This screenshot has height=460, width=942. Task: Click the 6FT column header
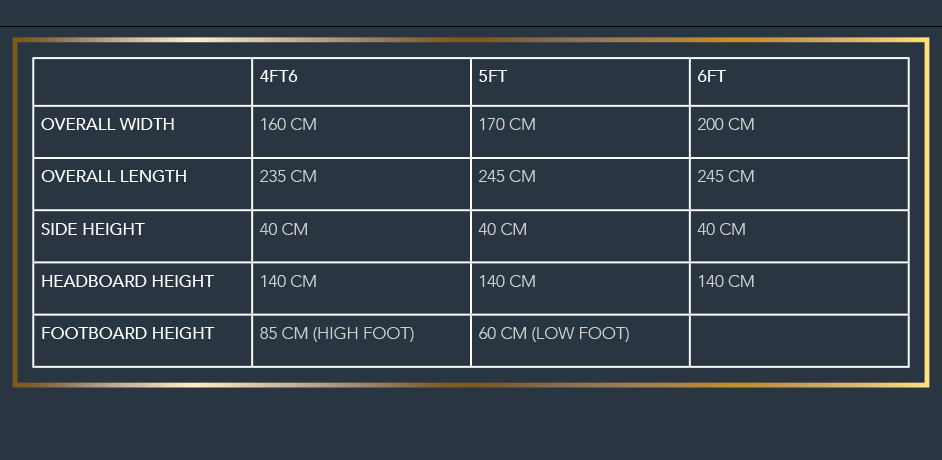(x=711, y=77)
